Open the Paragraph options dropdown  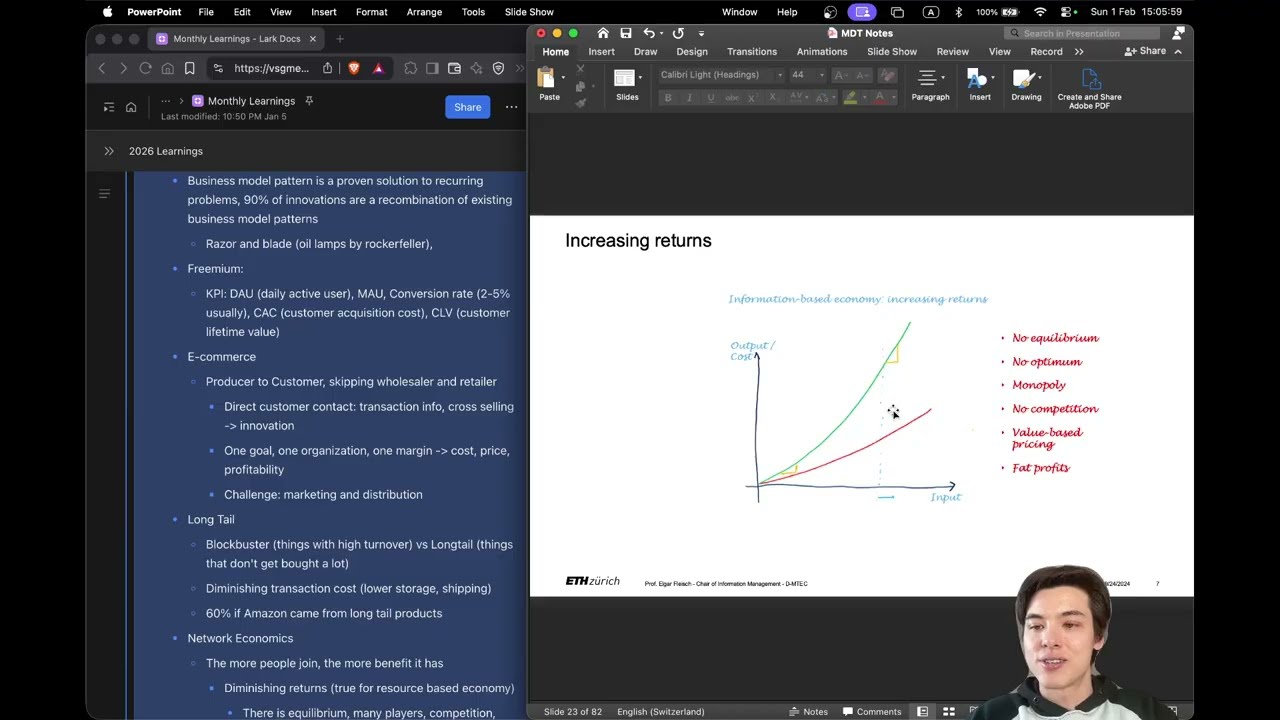pos(930,84)
